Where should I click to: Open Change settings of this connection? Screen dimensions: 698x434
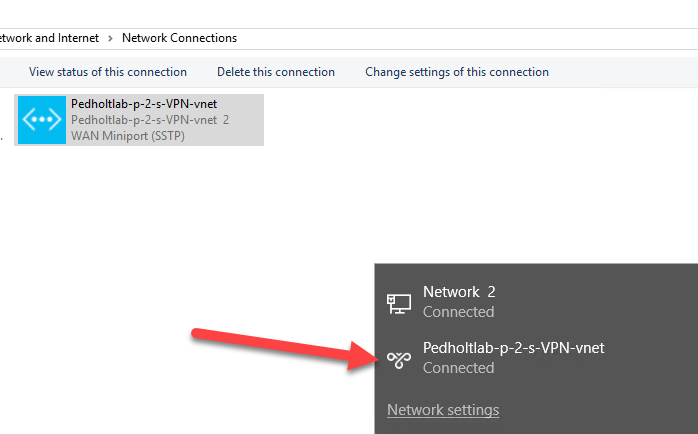[x=457, y=72]
